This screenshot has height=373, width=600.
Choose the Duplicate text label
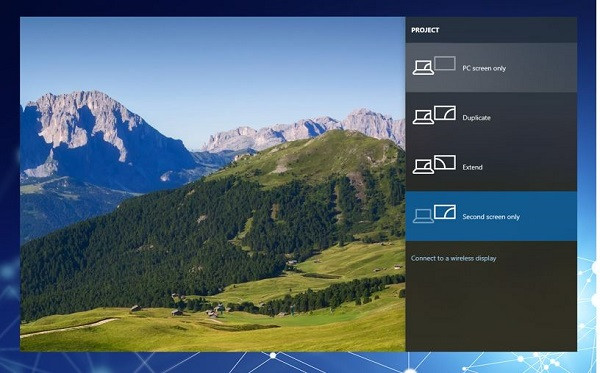(476, 118)
